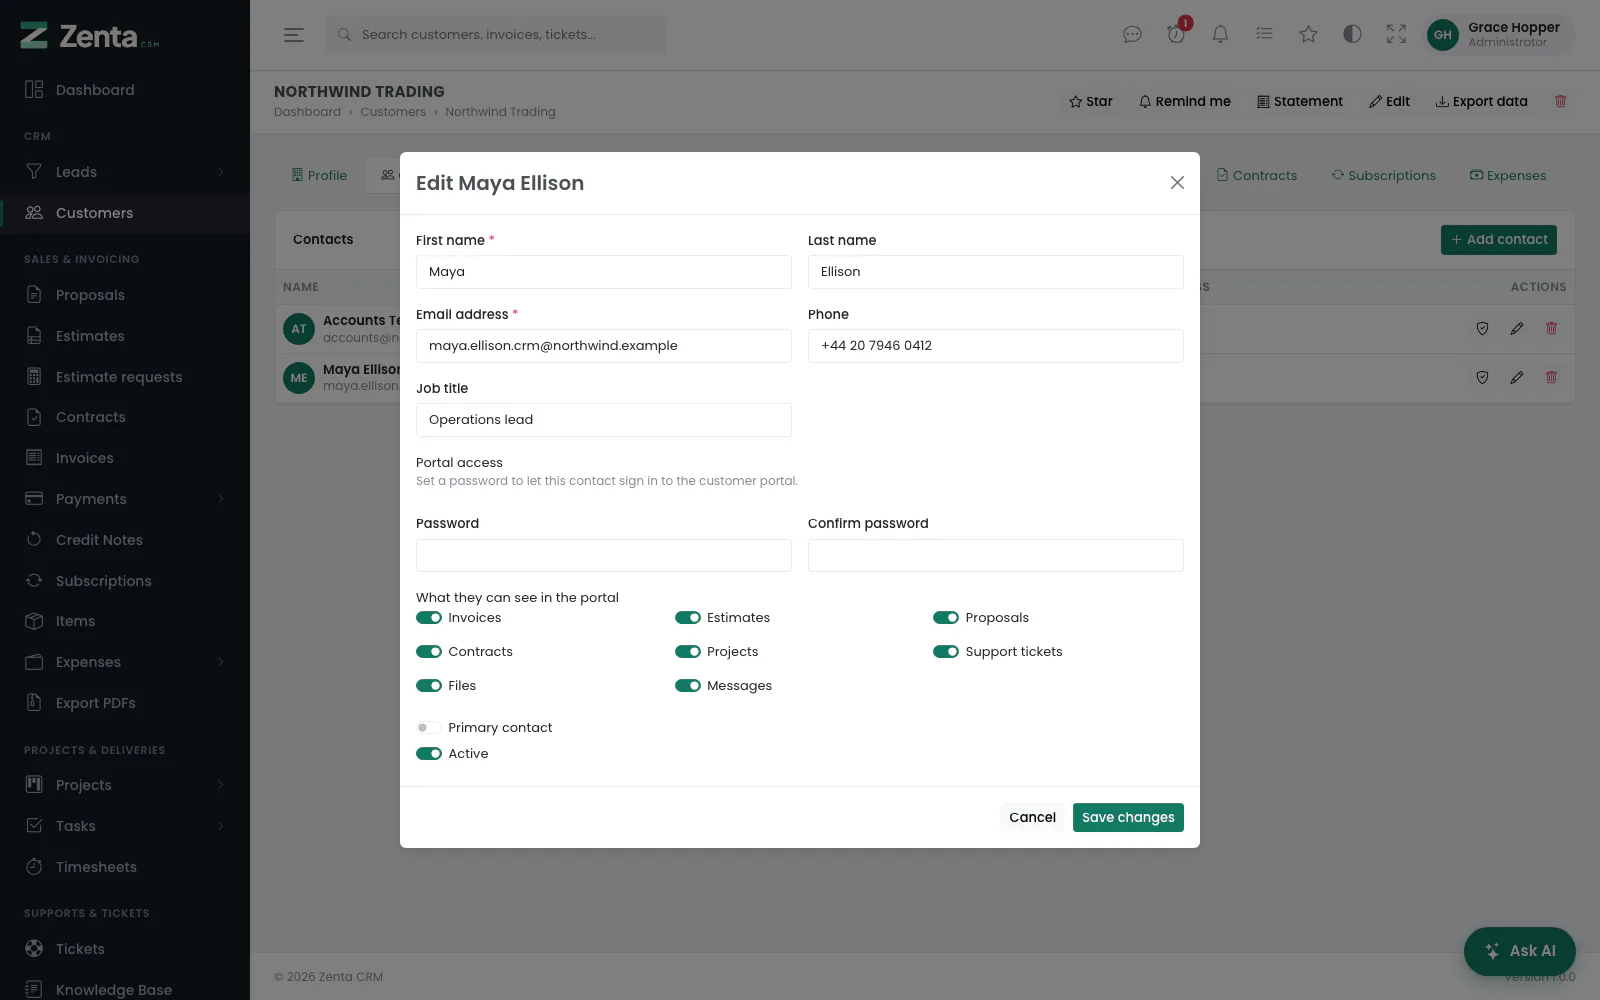The image size is (1600, 1000).
Task: Delete the Accounts Team contact trash icon
Action: pyautogui.click(x=1551, y=328)
